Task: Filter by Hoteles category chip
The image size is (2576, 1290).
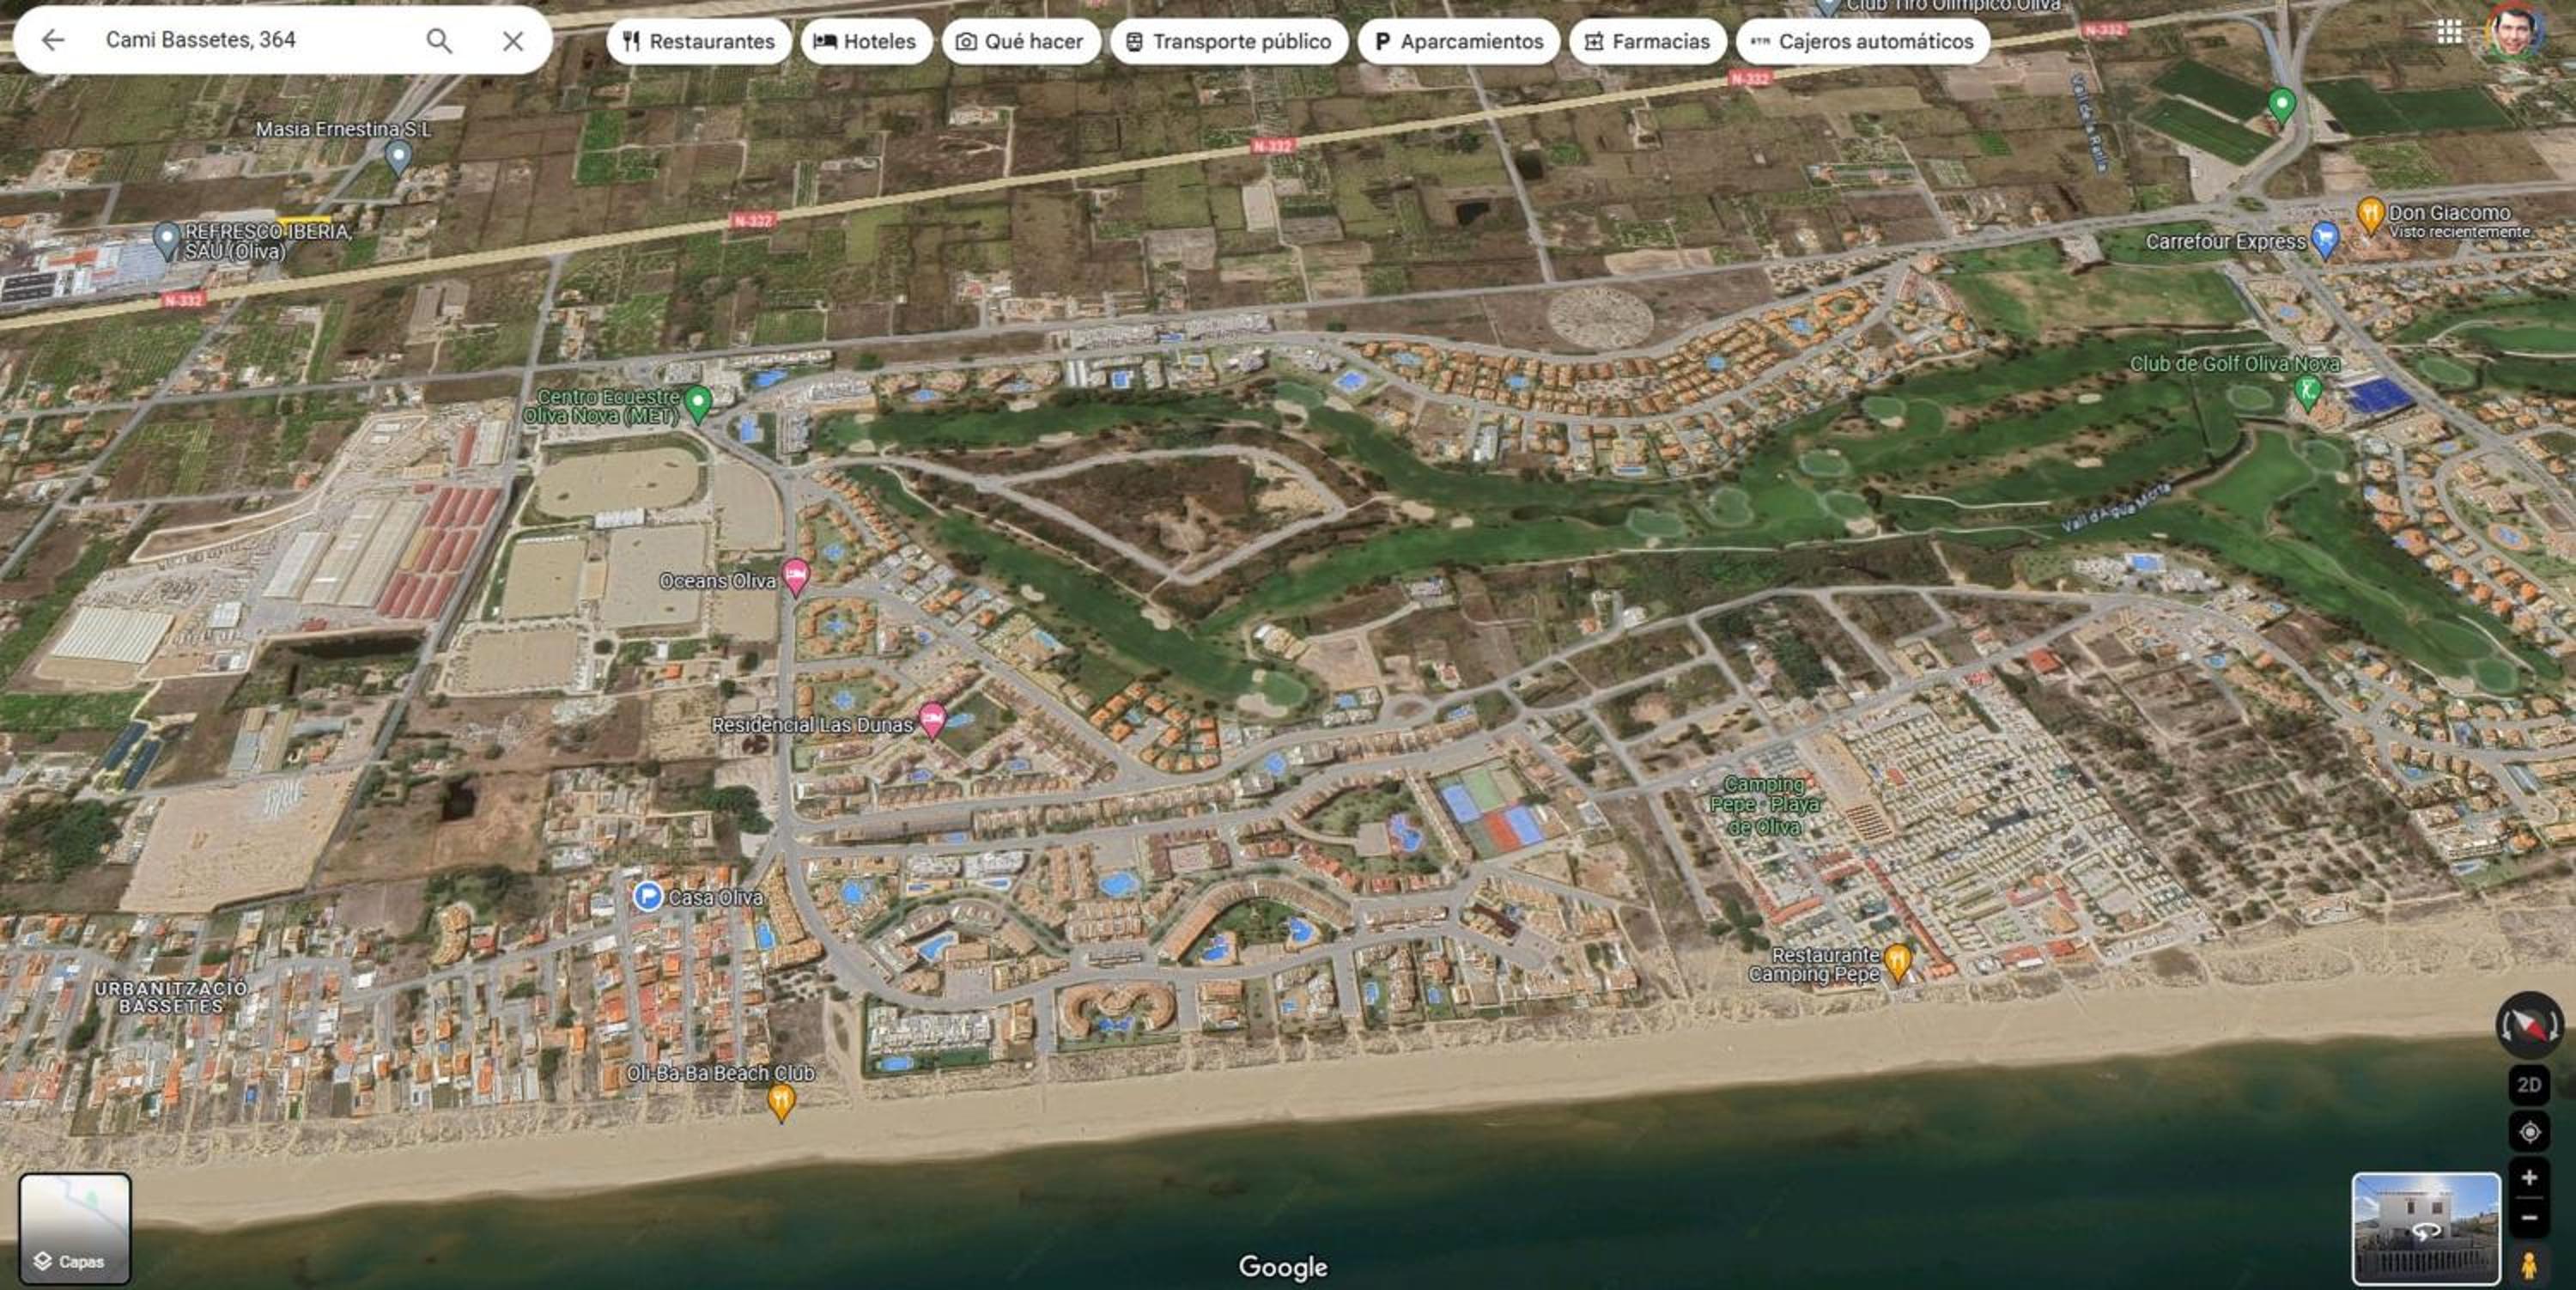Action: pos(866,41)
